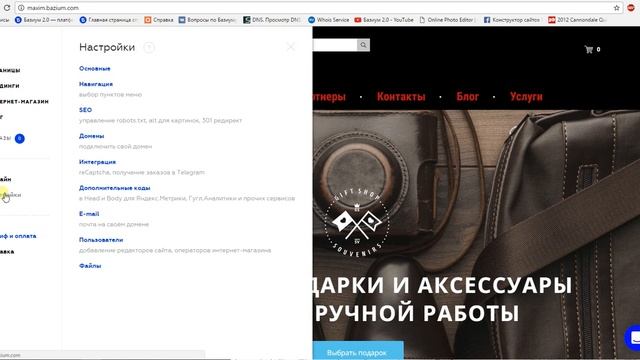Select Лендинги in the left sidebar
The width and height of the screenshot is (640, 360).
tap(10, 86)
